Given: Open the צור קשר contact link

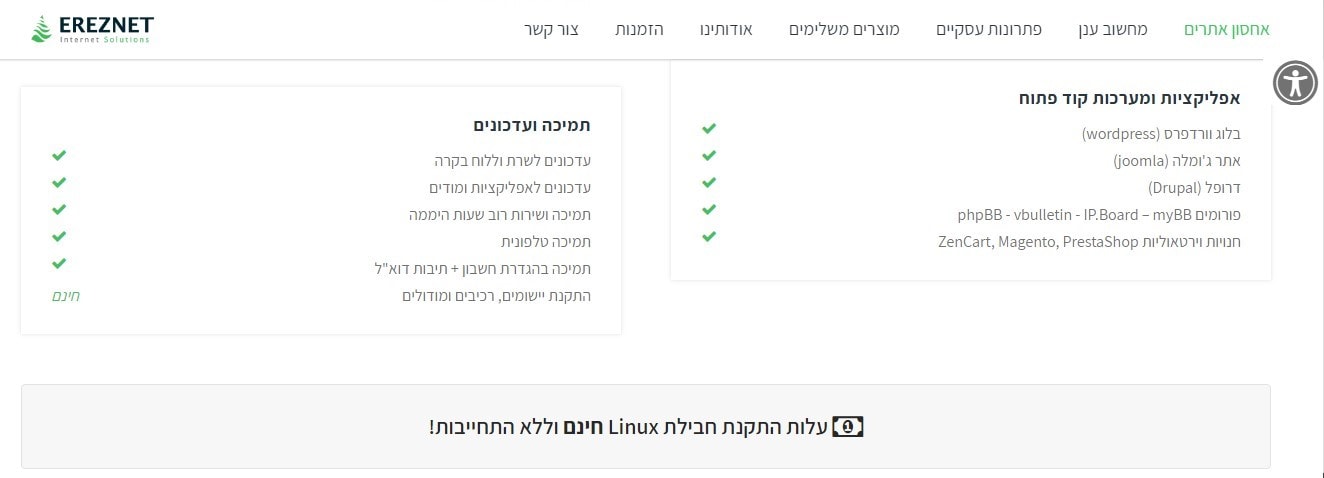Looking at the screenshot, I should 552,29.
